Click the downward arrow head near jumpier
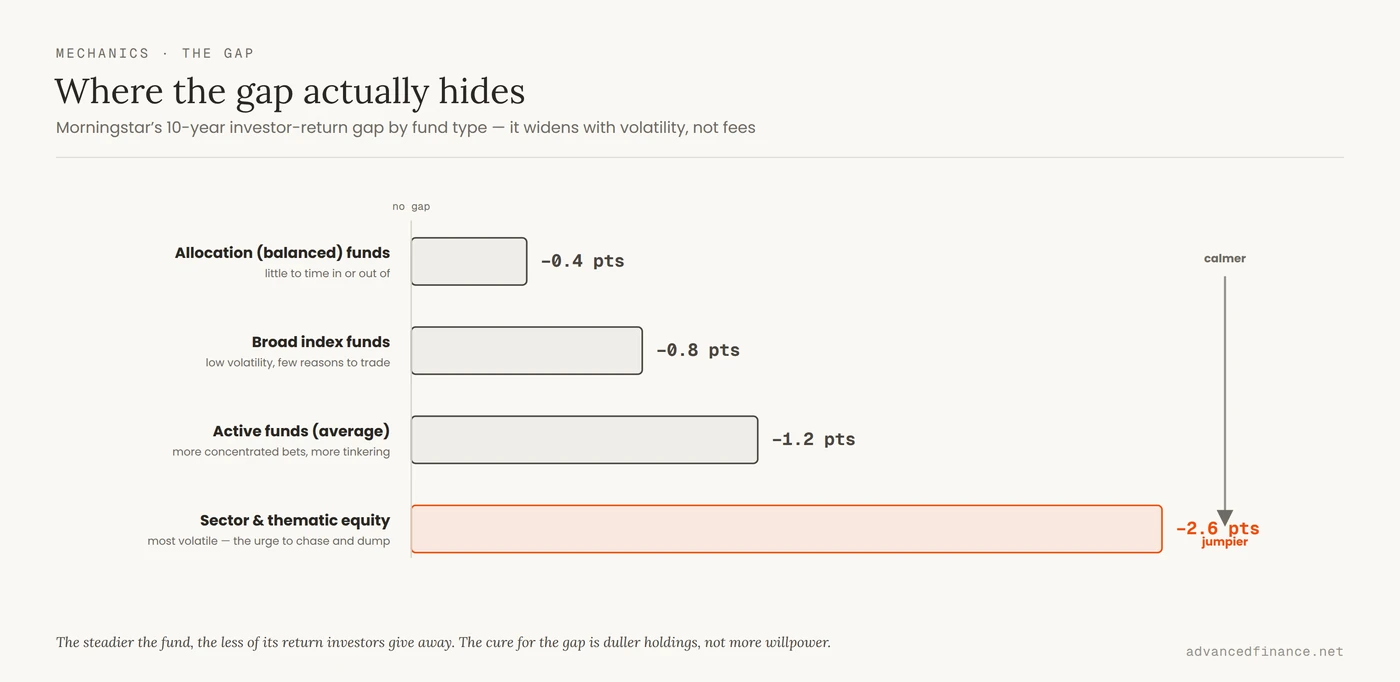Image resolution: width=1400 pixels, height=682 pixels. [x=1225, y=518]
